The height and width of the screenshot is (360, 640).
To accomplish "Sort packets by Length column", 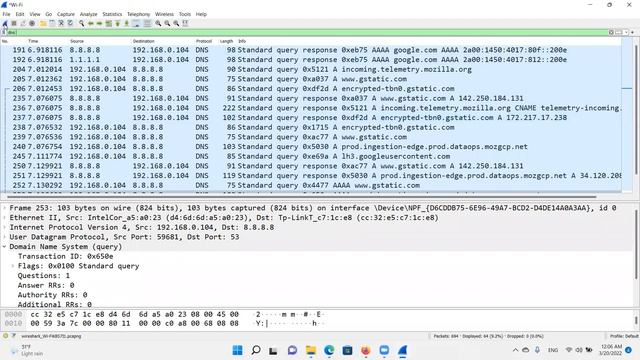I will coord(227,41).
